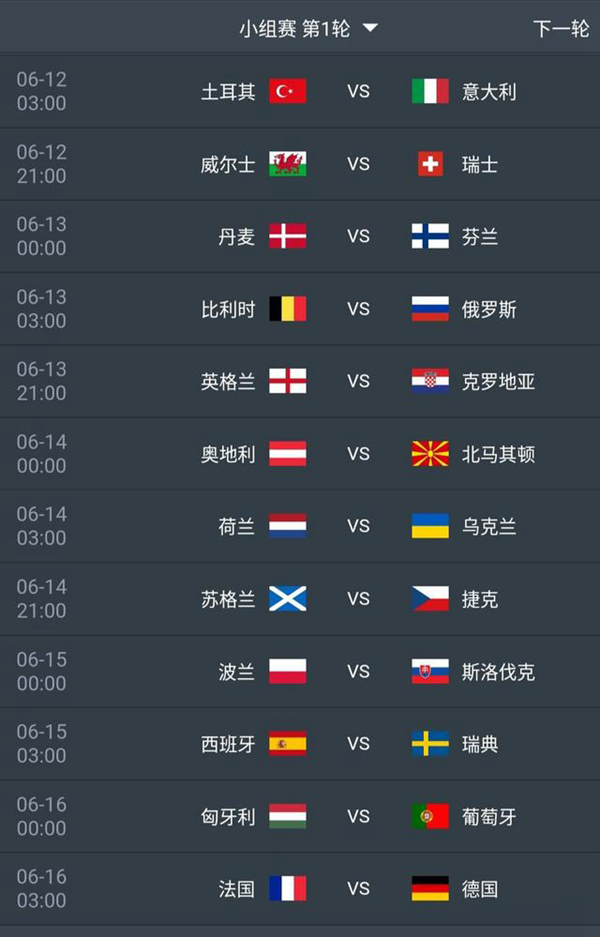Open the 06-15 03:00 match time
This screenshot has width=600, height=937.
42,744
